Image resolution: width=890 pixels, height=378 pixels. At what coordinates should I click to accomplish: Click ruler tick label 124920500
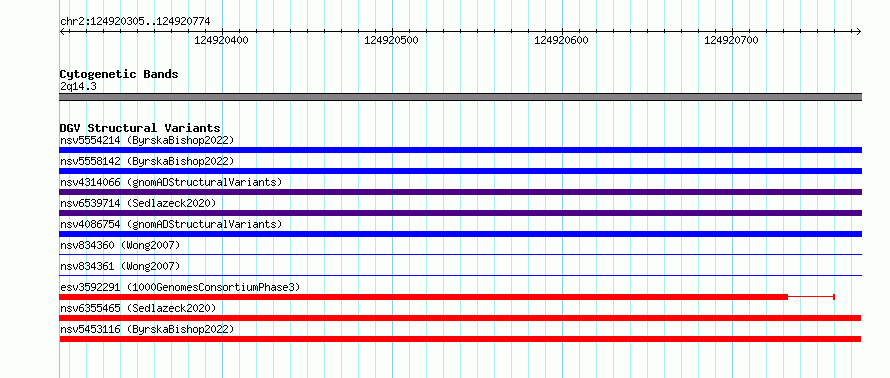(391, 40)
